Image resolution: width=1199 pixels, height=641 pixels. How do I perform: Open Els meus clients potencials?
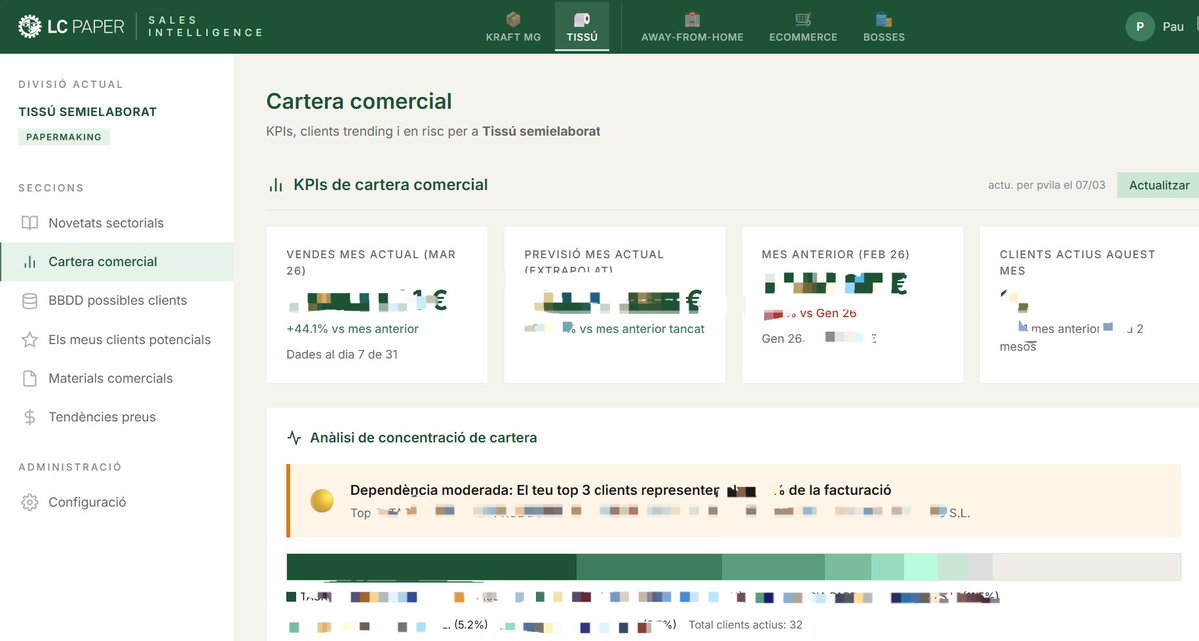[x=117, y=340]
